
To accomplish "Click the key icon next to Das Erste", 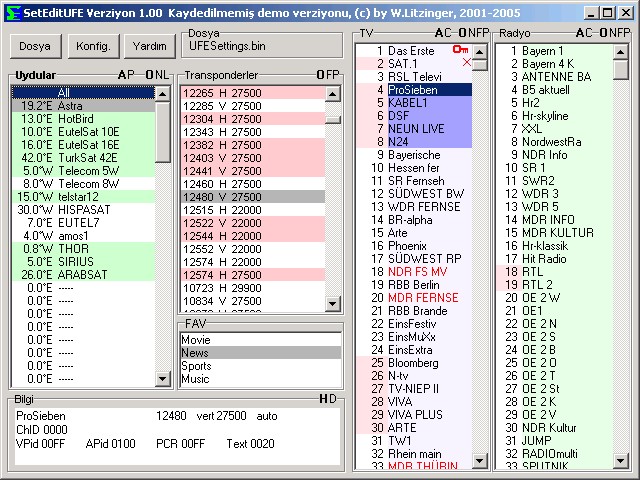I will (460, 50).
